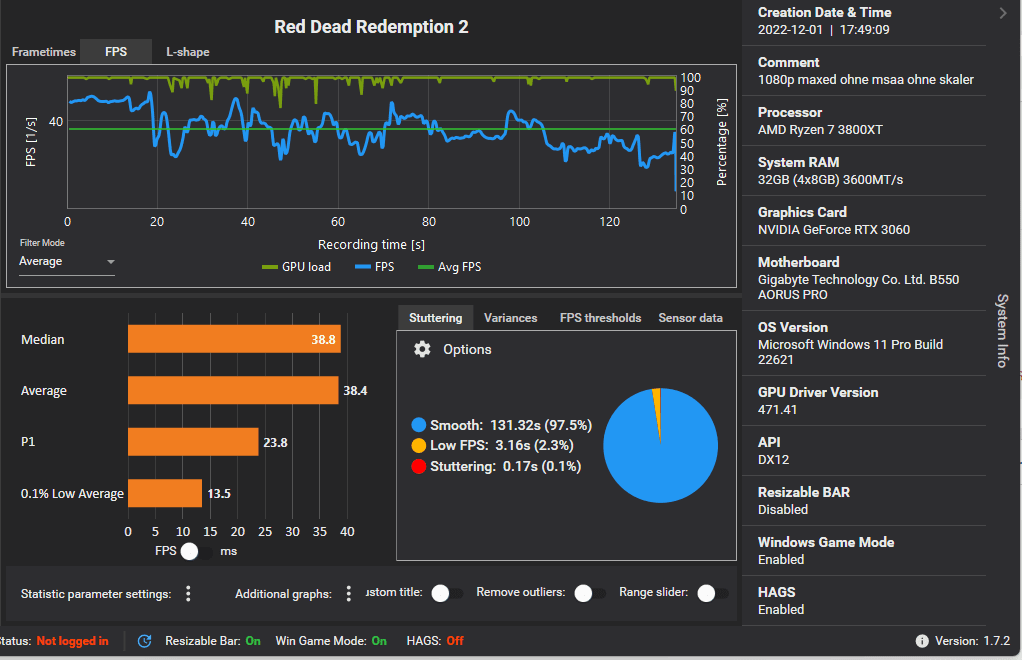The height and width of the screenshot is (660, 1022).
Task: Click the GPU driver version '471.41'
Action: 777,410
